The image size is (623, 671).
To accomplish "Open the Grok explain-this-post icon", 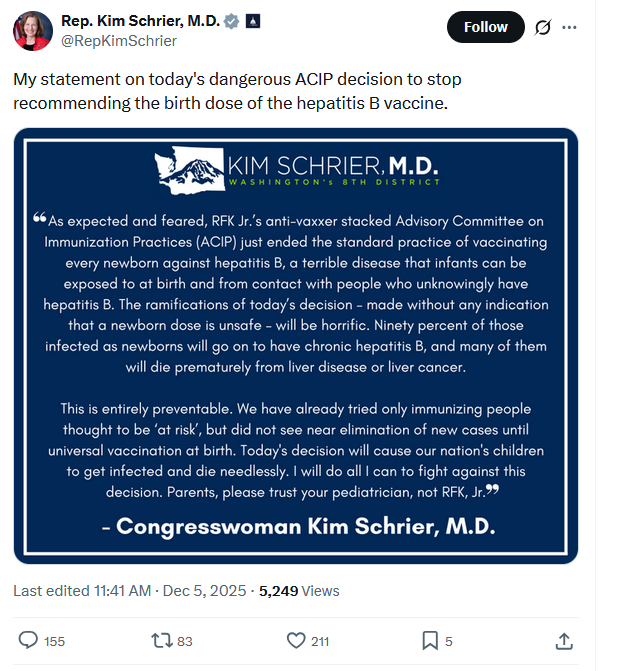I will click(543, 27).
